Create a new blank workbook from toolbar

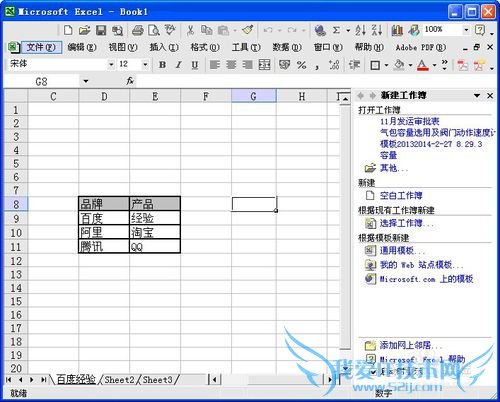[x=68, y=30]
